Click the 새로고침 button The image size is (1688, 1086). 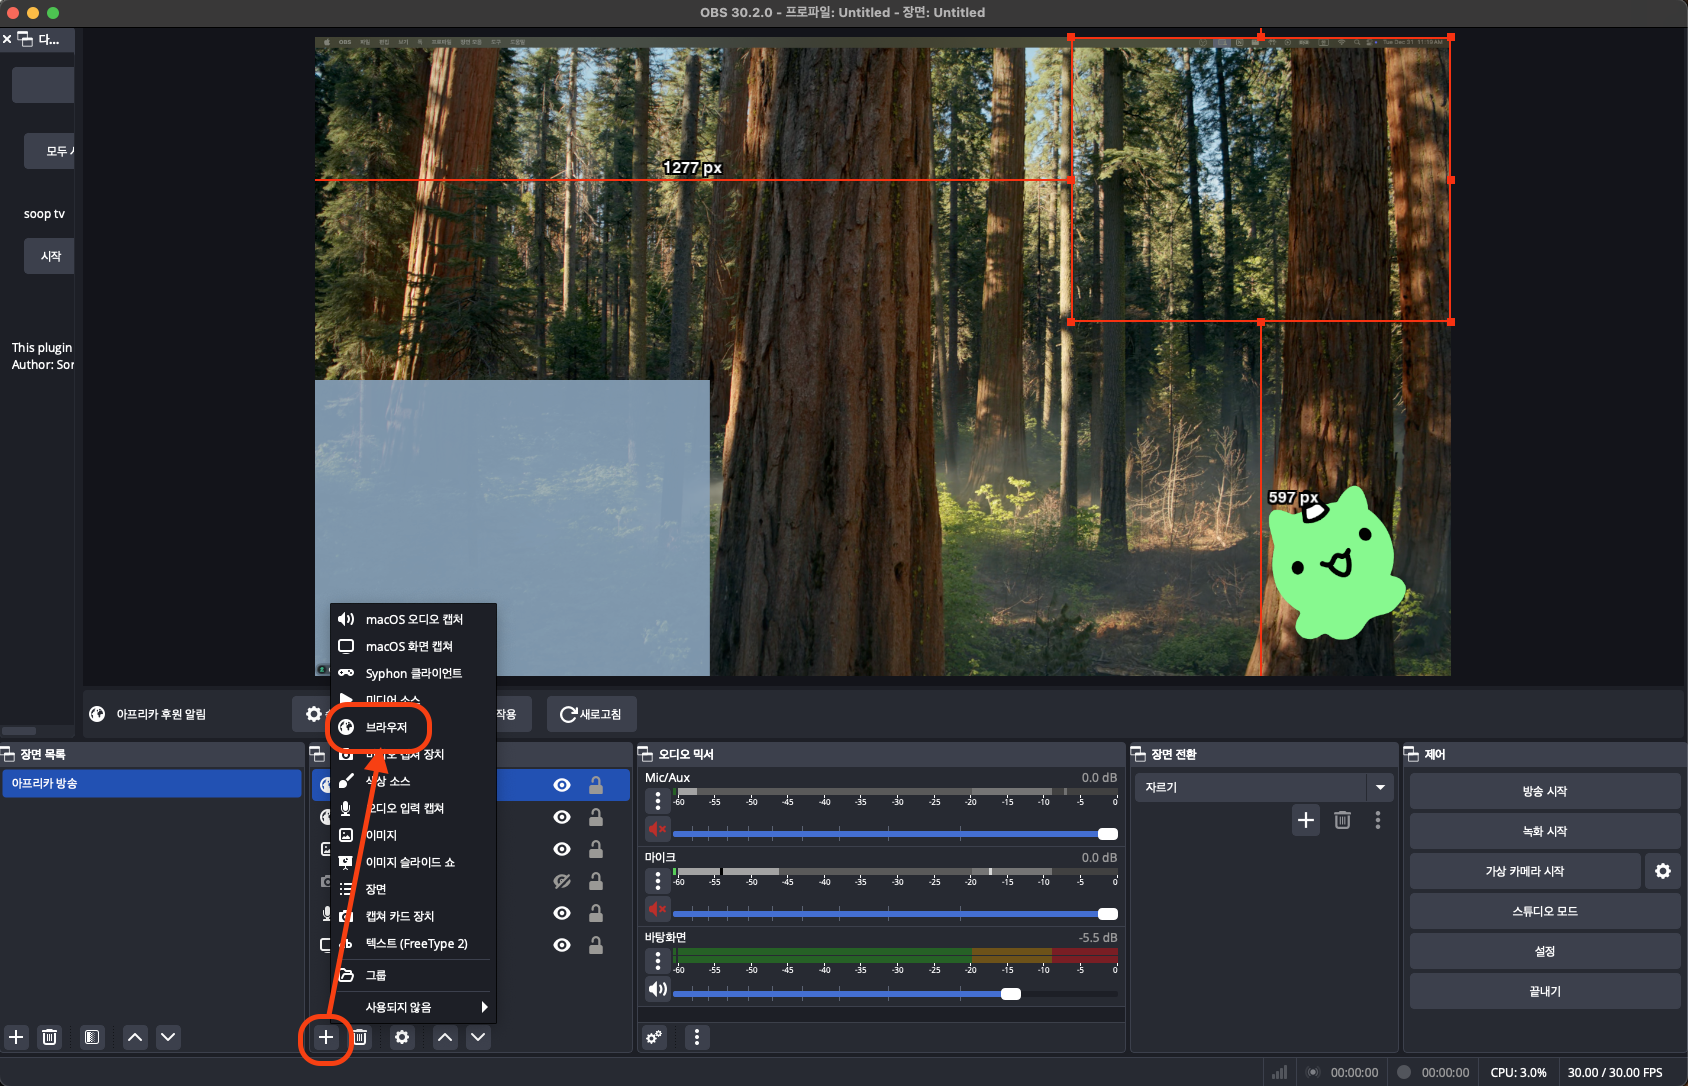[591, 714]
